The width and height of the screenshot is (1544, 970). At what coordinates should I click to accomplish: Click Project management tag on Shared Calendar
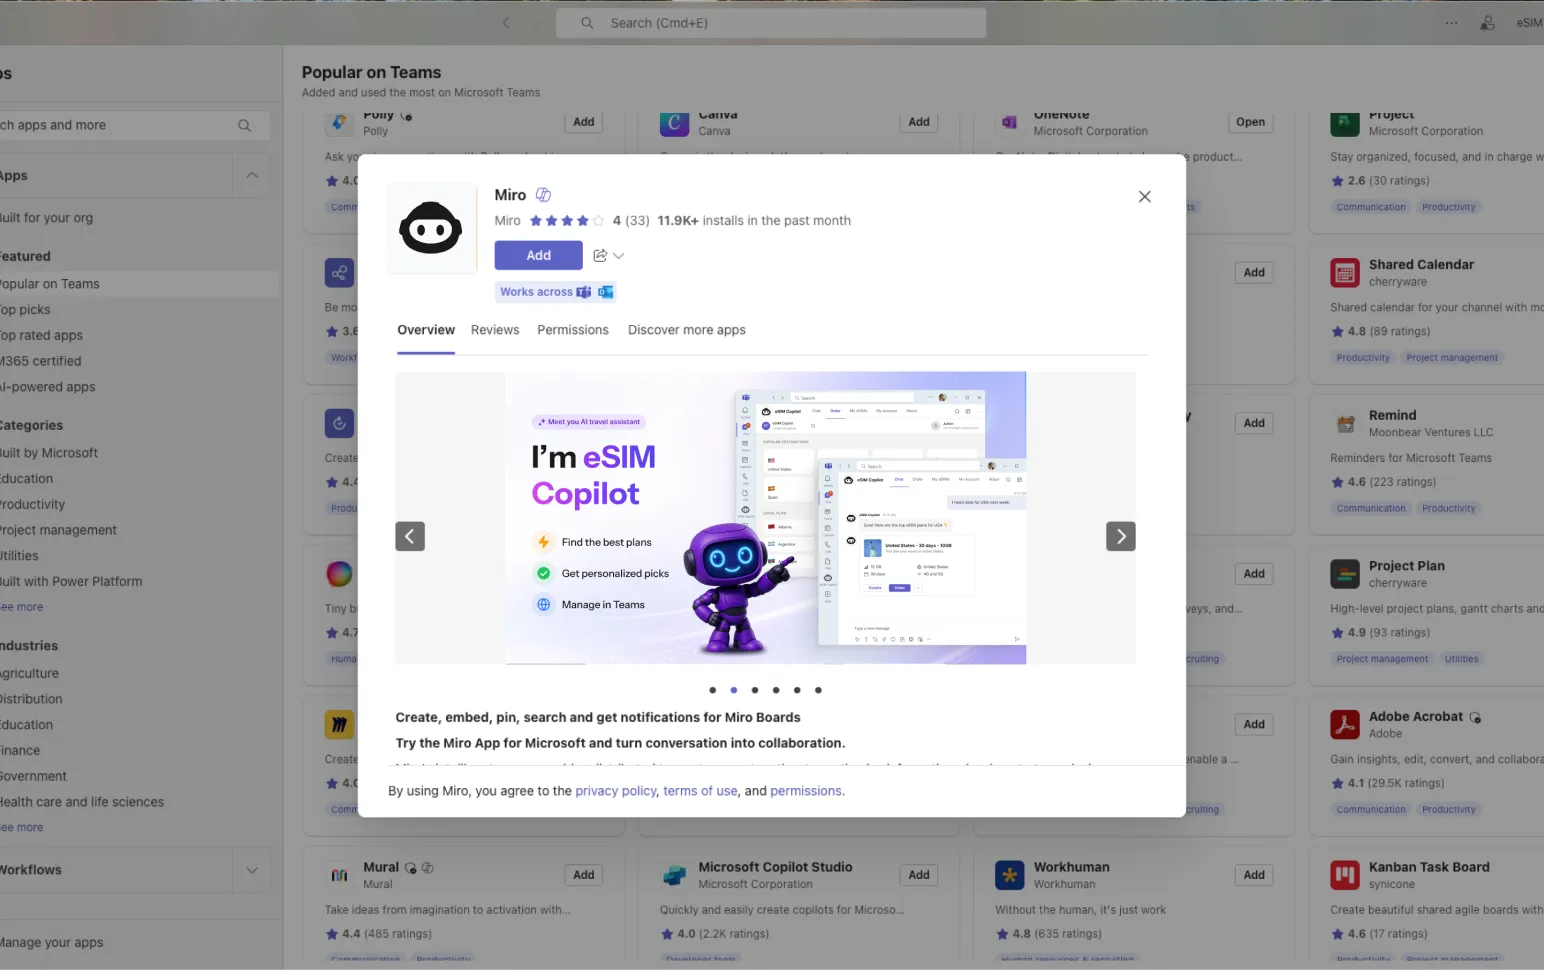(1452, 358)
